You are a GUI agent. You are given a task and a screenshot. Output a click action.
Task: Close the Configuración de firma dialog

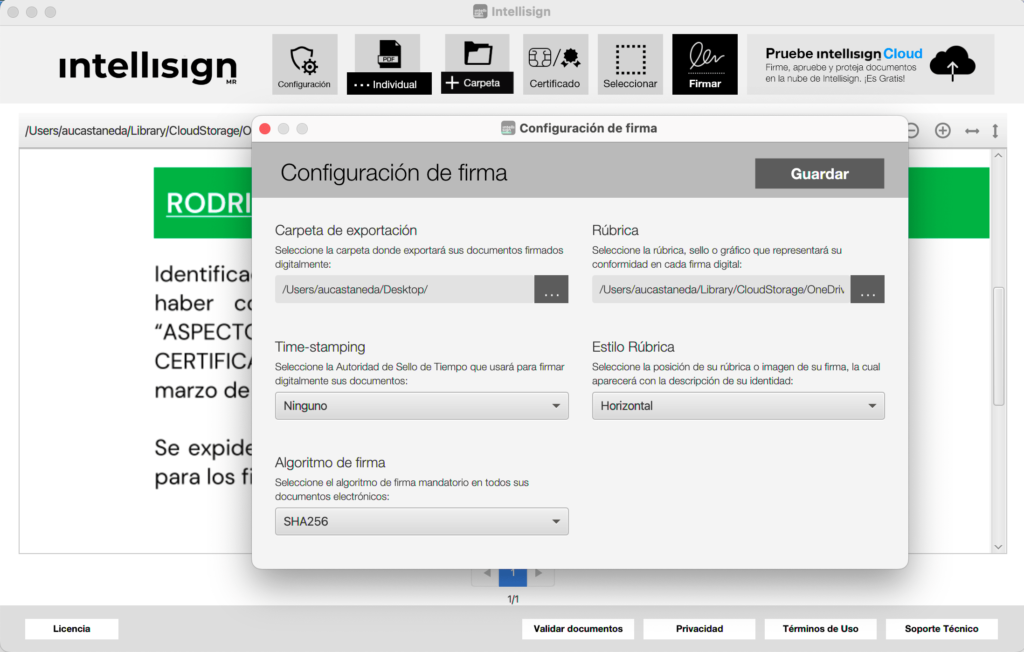click(x=265, y=129)
